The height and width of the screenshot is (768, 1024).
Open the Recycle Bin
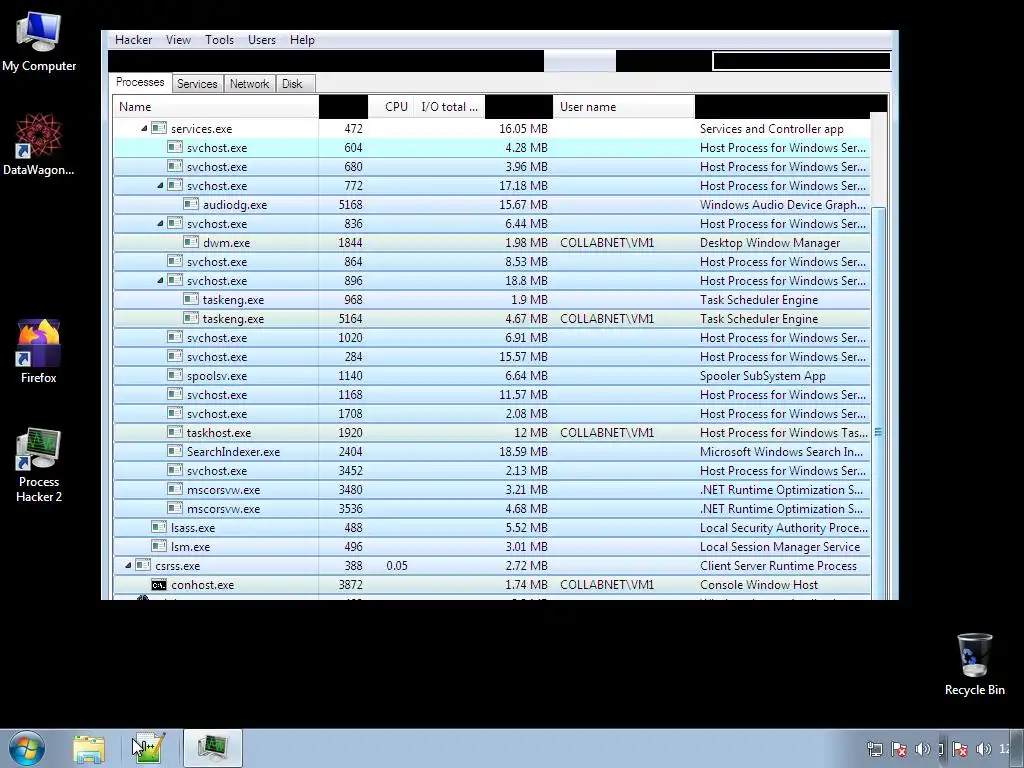pos(974,664)
